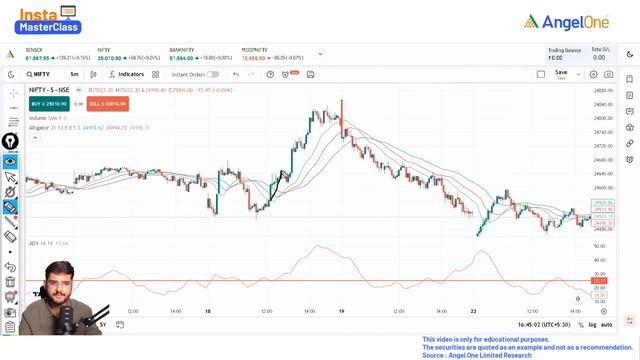
Task: Click moon theme icon left of NIFTY search
Action: [11, 74]
